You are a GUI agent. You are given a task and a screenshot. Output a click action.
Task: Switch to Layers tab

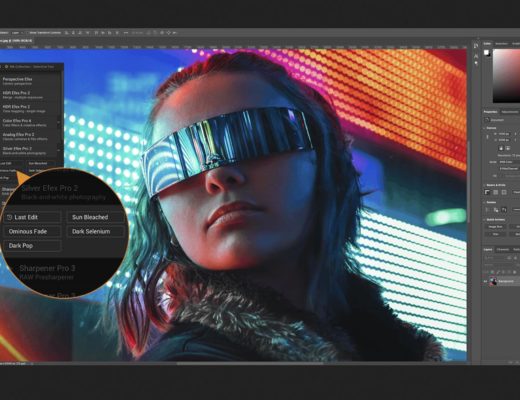(488, 249)
